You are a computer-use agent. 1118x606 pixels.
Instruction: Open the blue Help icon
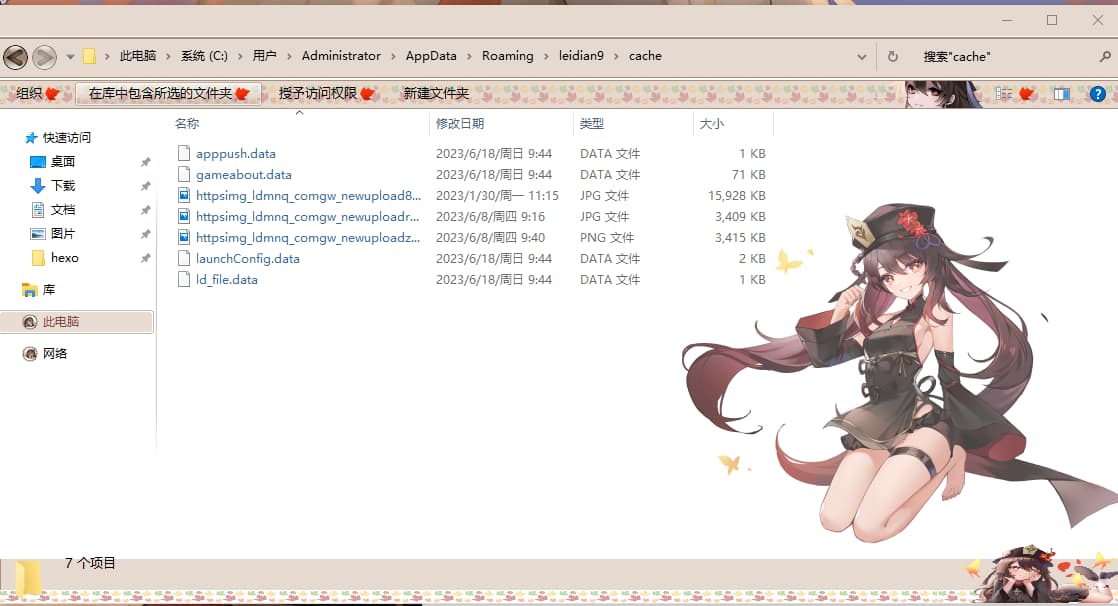click(1097, 93)
